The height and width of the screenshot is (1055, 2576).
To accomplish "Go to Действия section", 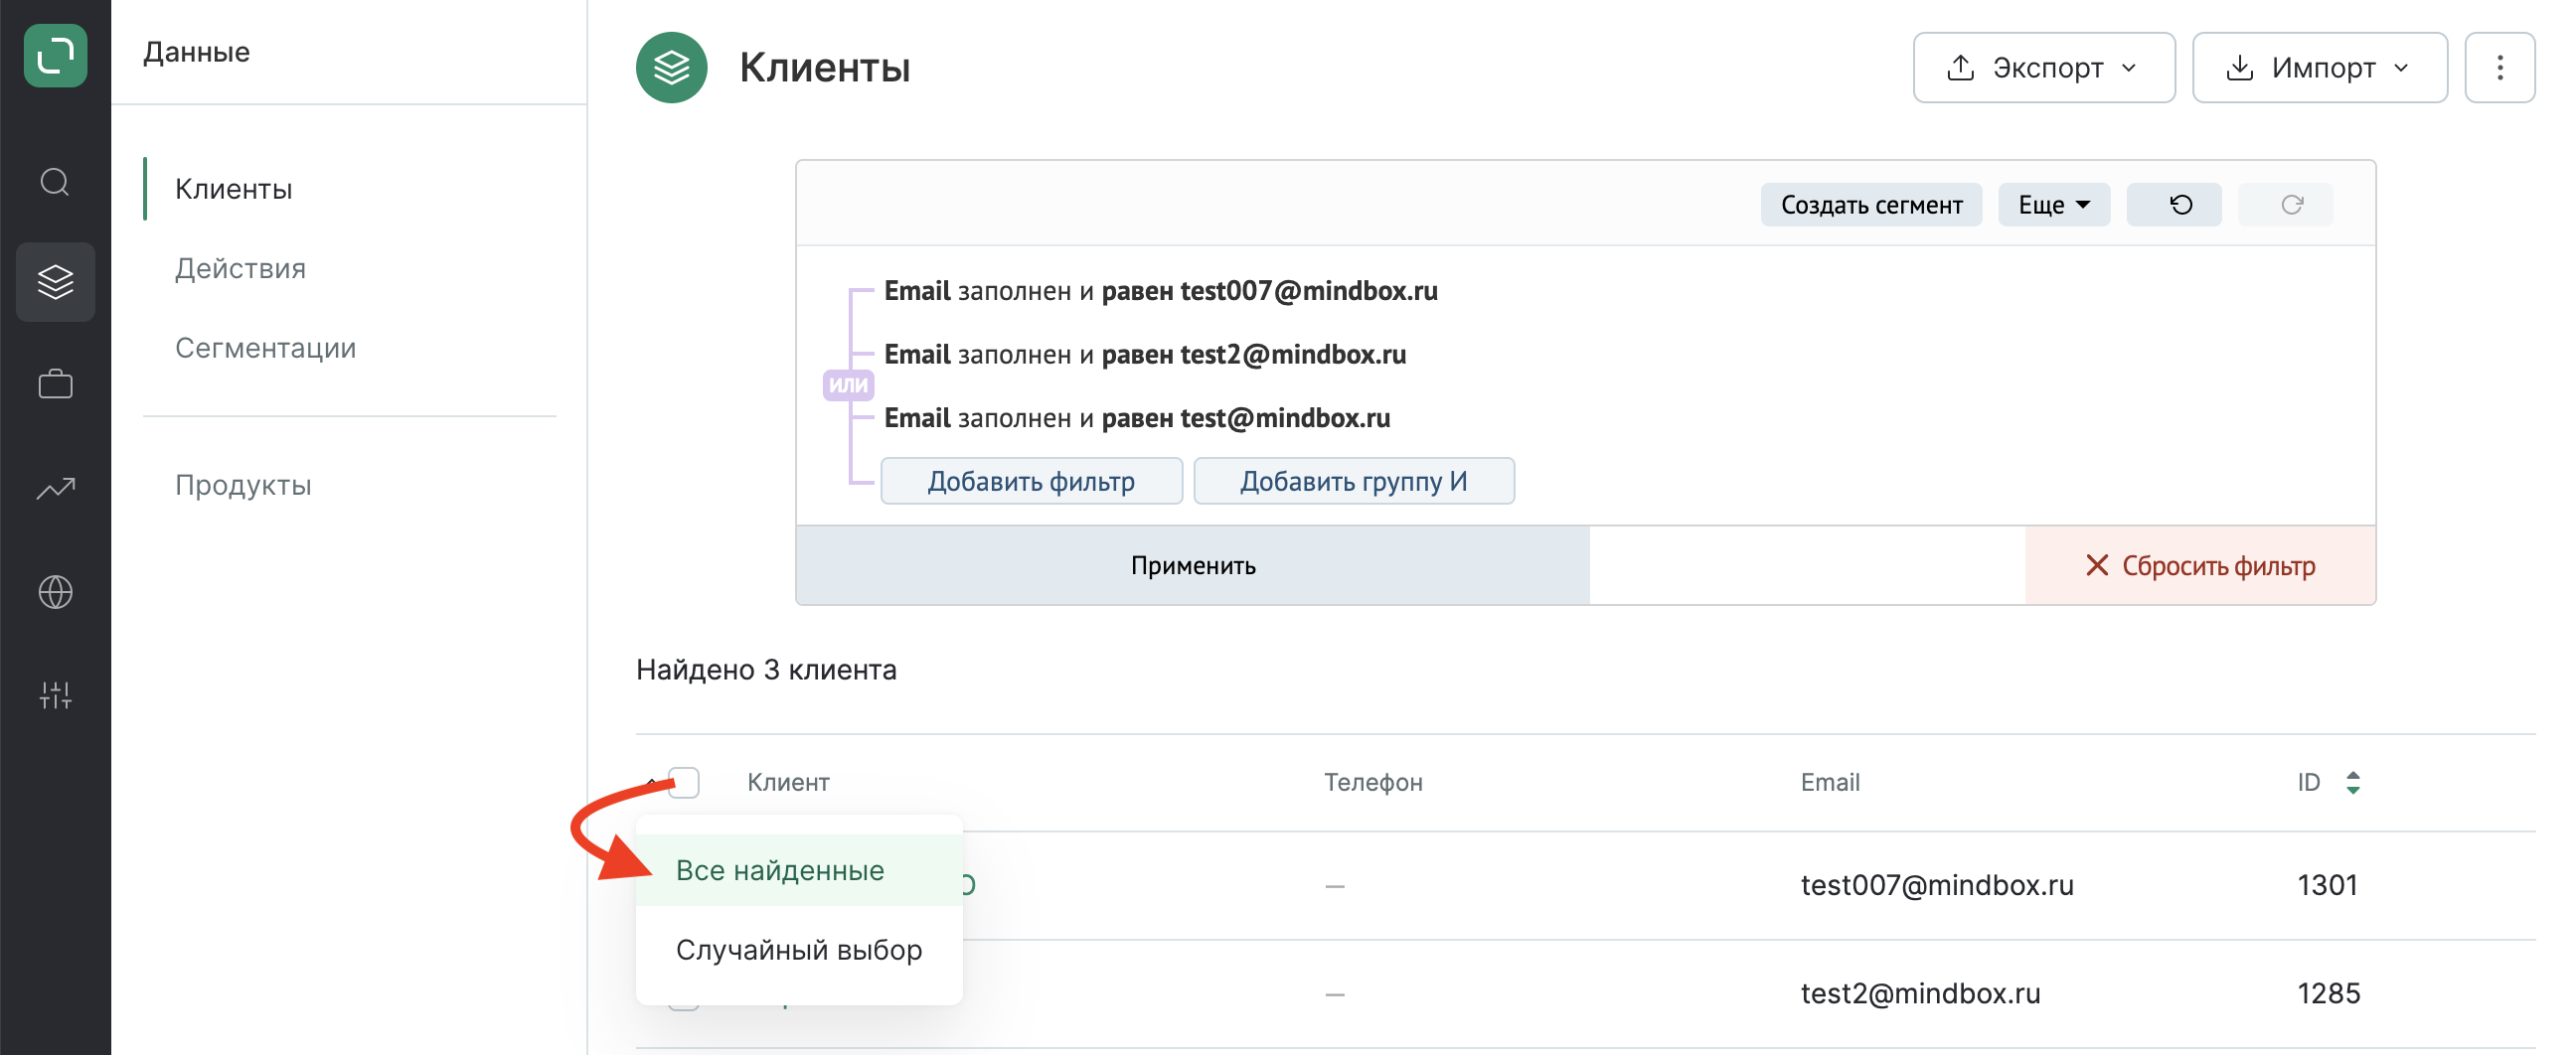I will click(x=240, y=268).
